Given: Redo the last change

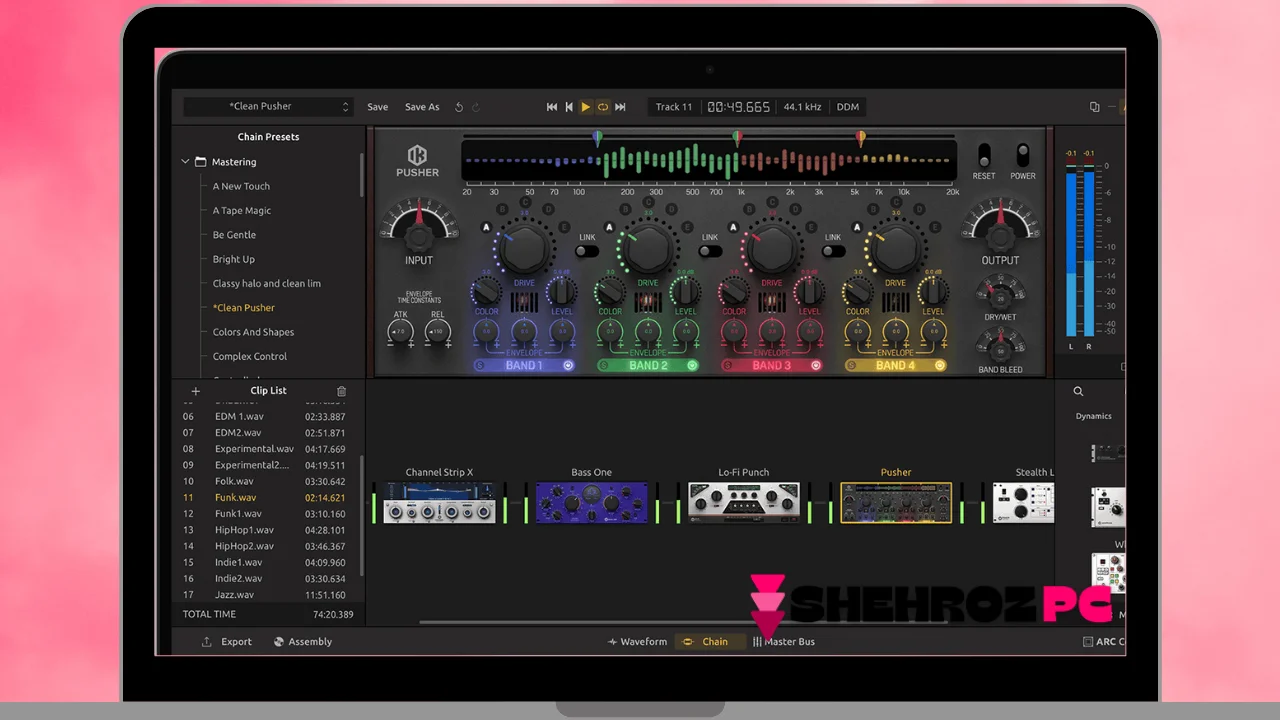Looking at the screenshot, I should [x=476, y=107].
